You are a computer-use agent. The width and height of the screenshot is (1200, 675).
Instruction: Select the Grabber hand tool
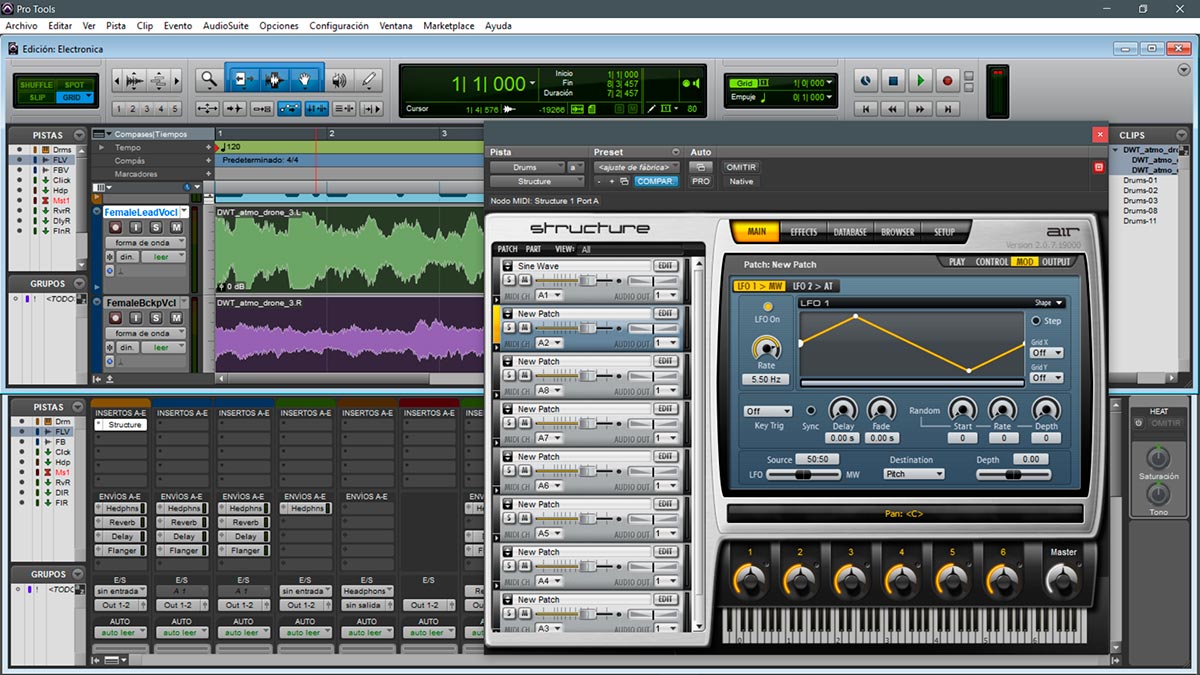click(x=306, y=80)
